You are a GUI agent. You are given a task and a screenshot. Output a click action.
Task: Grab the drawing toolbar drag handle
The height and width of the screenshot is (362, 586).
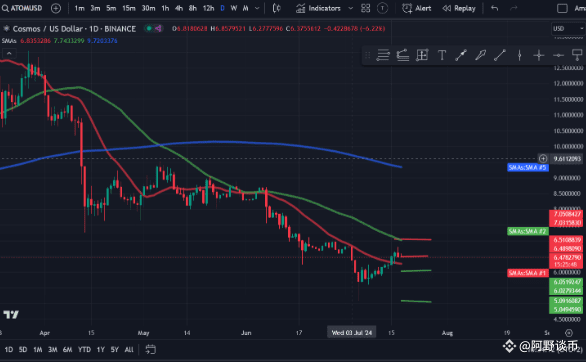coord(367,55)
